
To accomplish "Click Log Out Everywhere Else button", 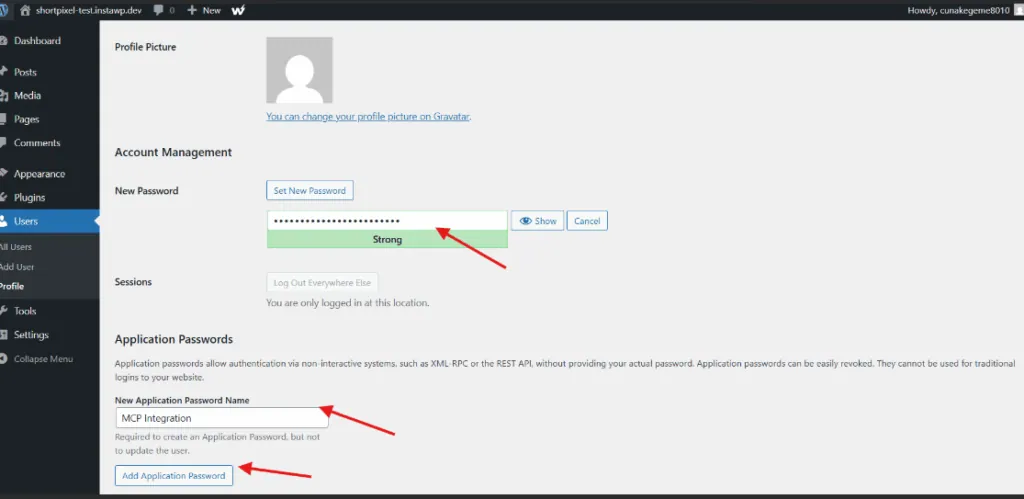I will (322, 283).
